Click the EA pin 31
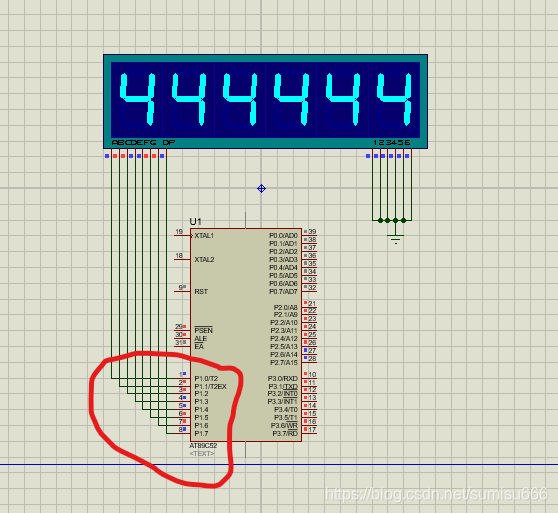This screenshot has height=513, width=558. 183,343
